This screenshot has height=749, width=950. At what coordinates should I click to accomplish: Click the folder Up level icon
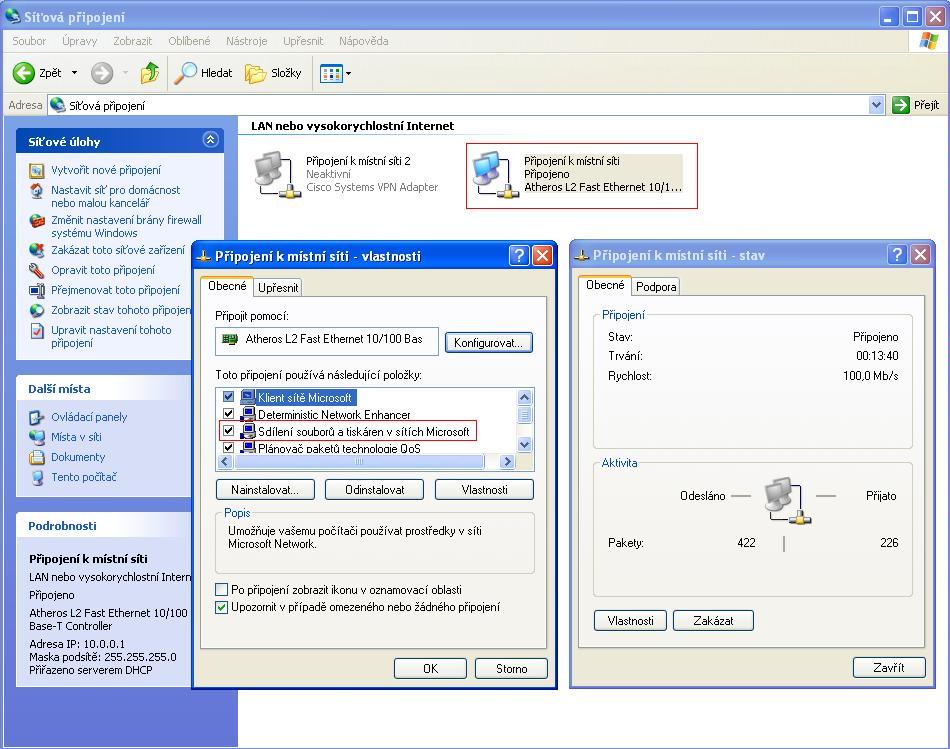150,73
